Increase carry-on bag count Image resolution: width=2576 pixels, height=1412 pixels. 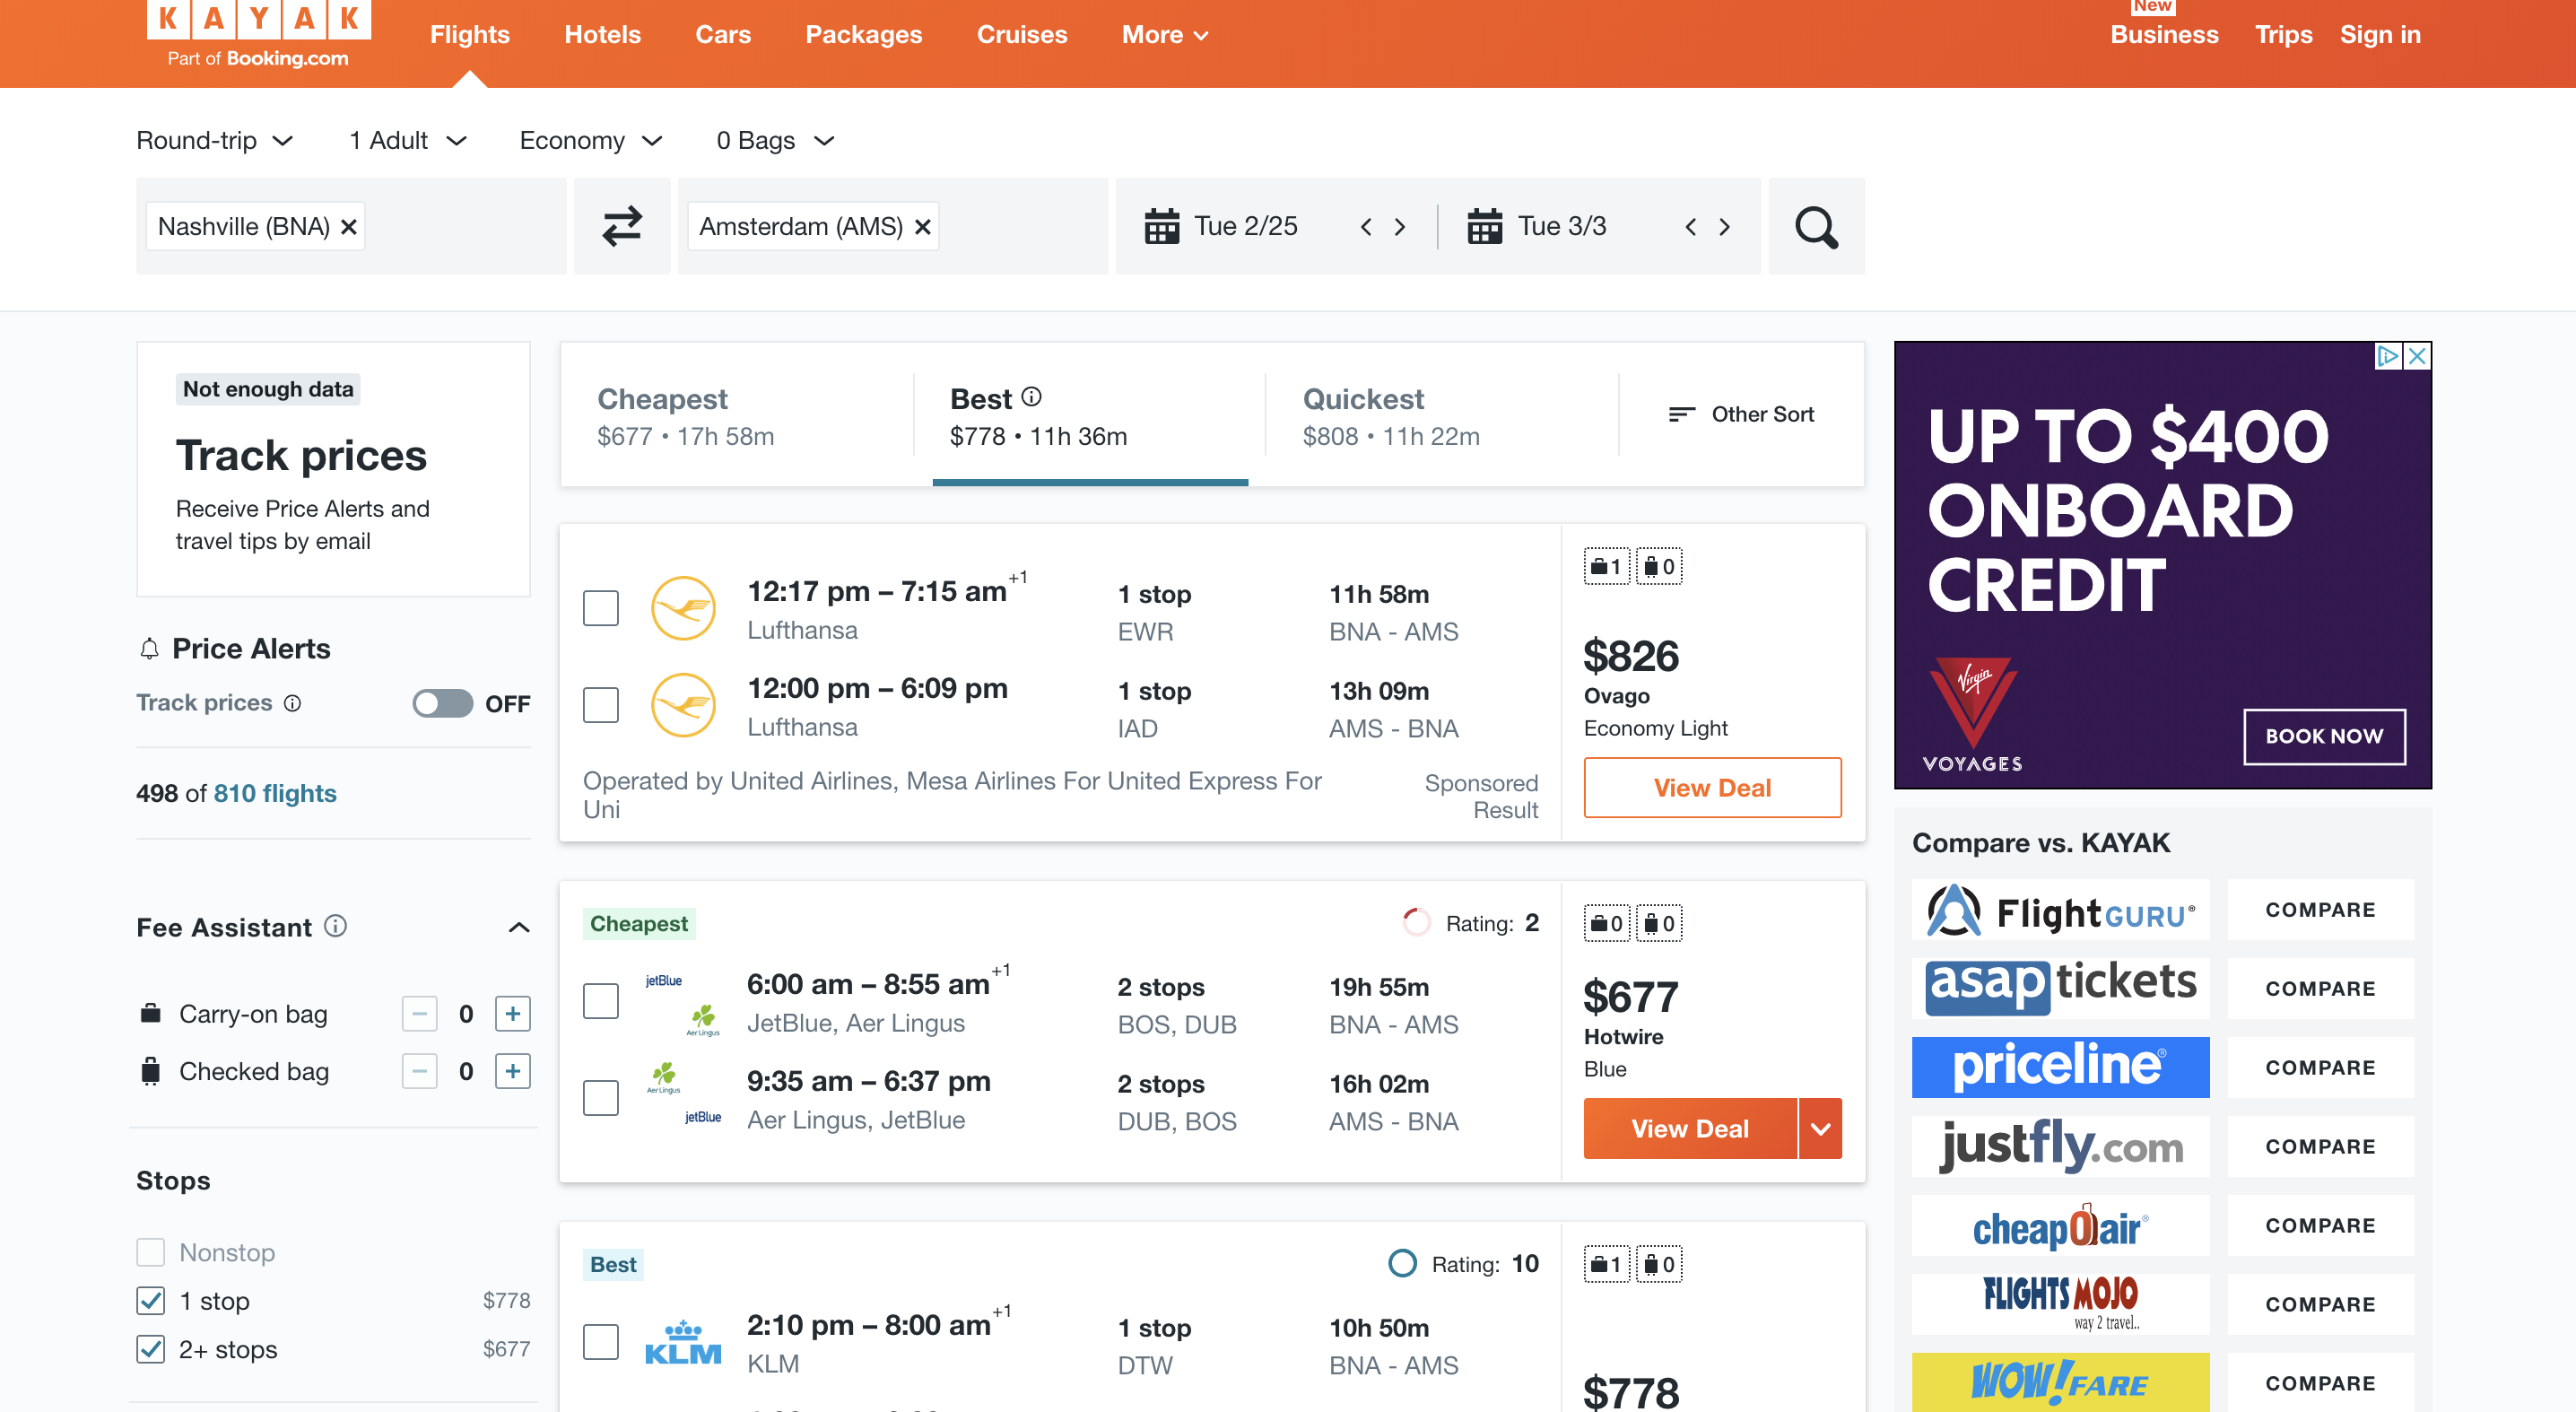[x=513, y=1014]
